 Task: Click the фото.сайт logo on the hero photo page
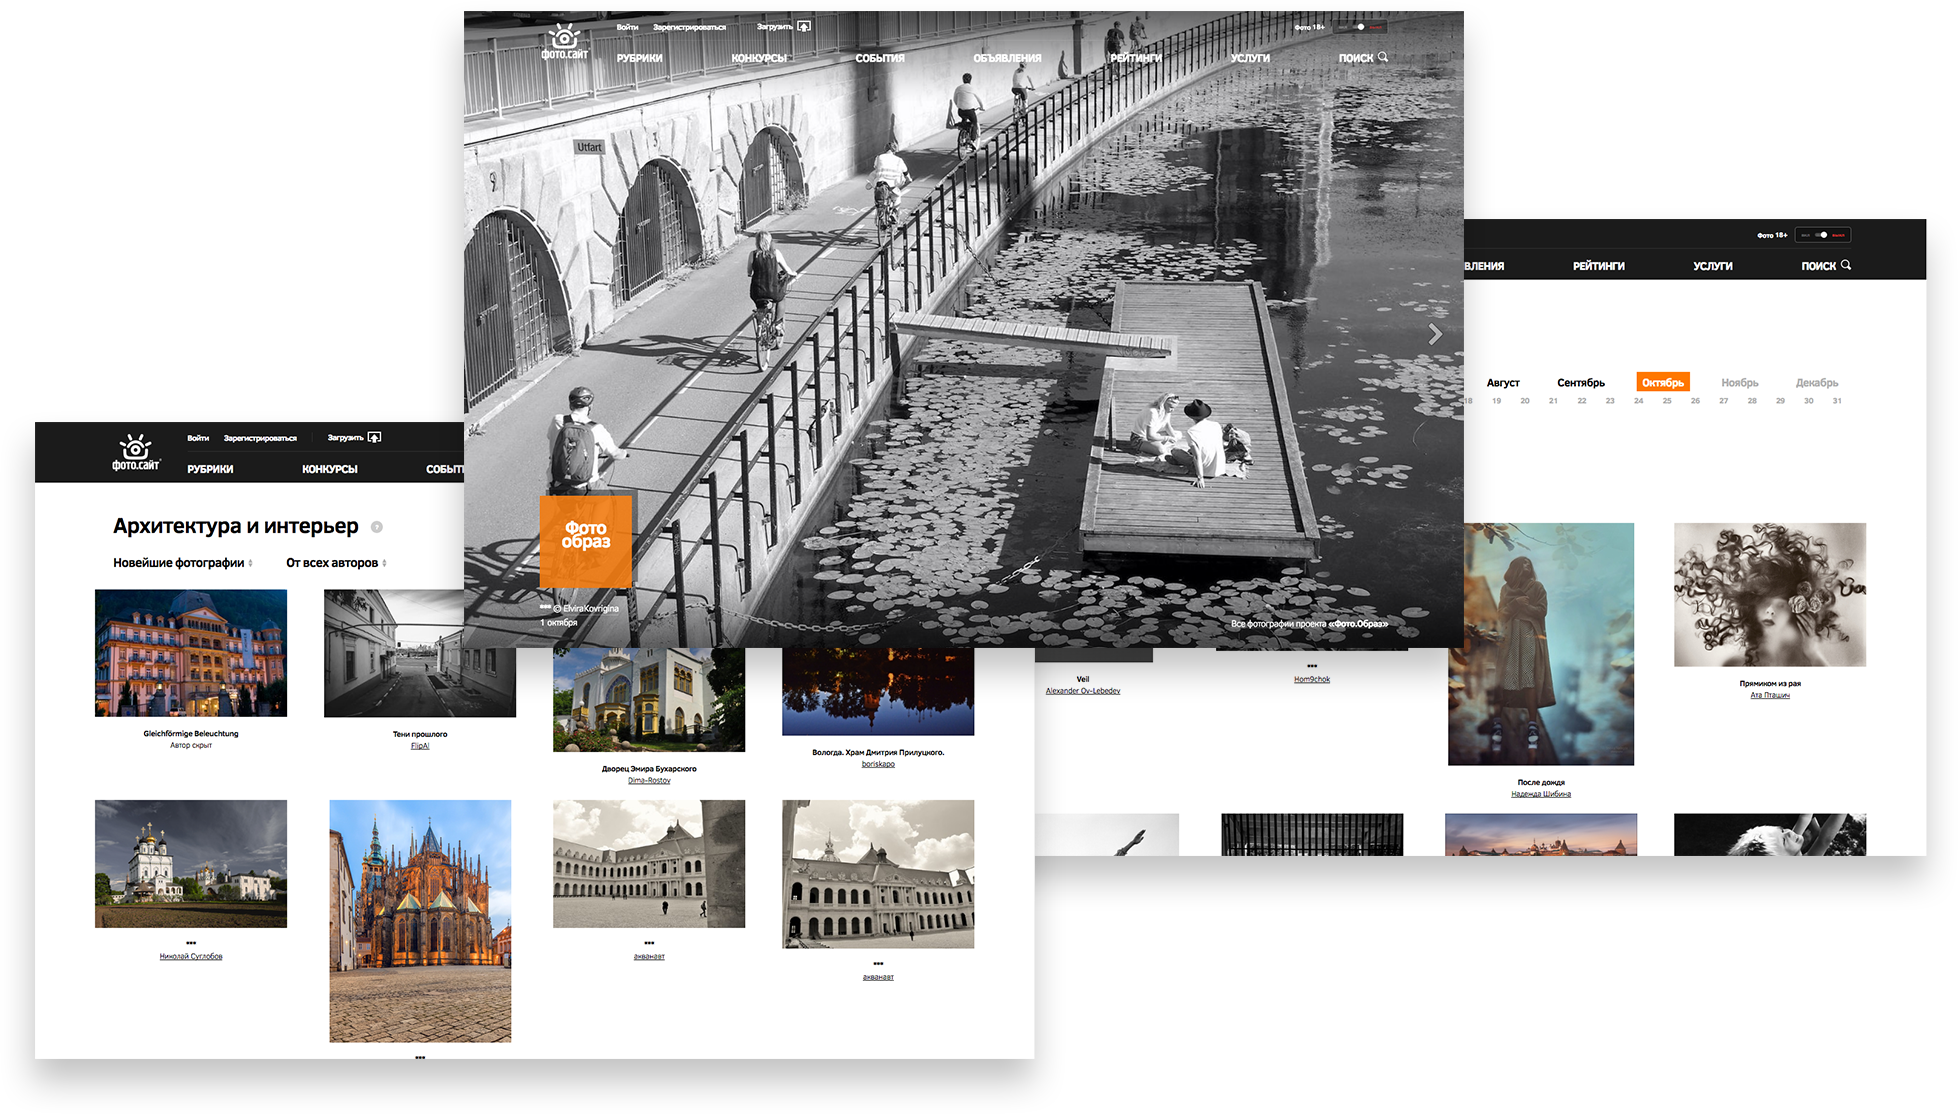565,41
